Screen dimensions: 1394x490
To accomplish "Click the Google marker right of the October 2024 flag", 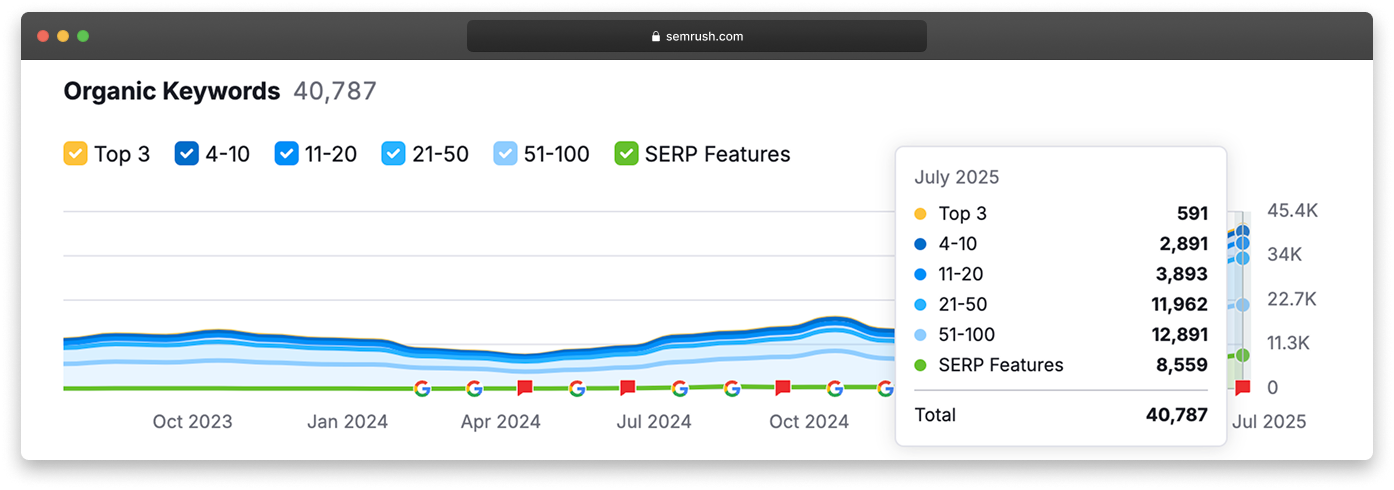I will coord(835,388).
